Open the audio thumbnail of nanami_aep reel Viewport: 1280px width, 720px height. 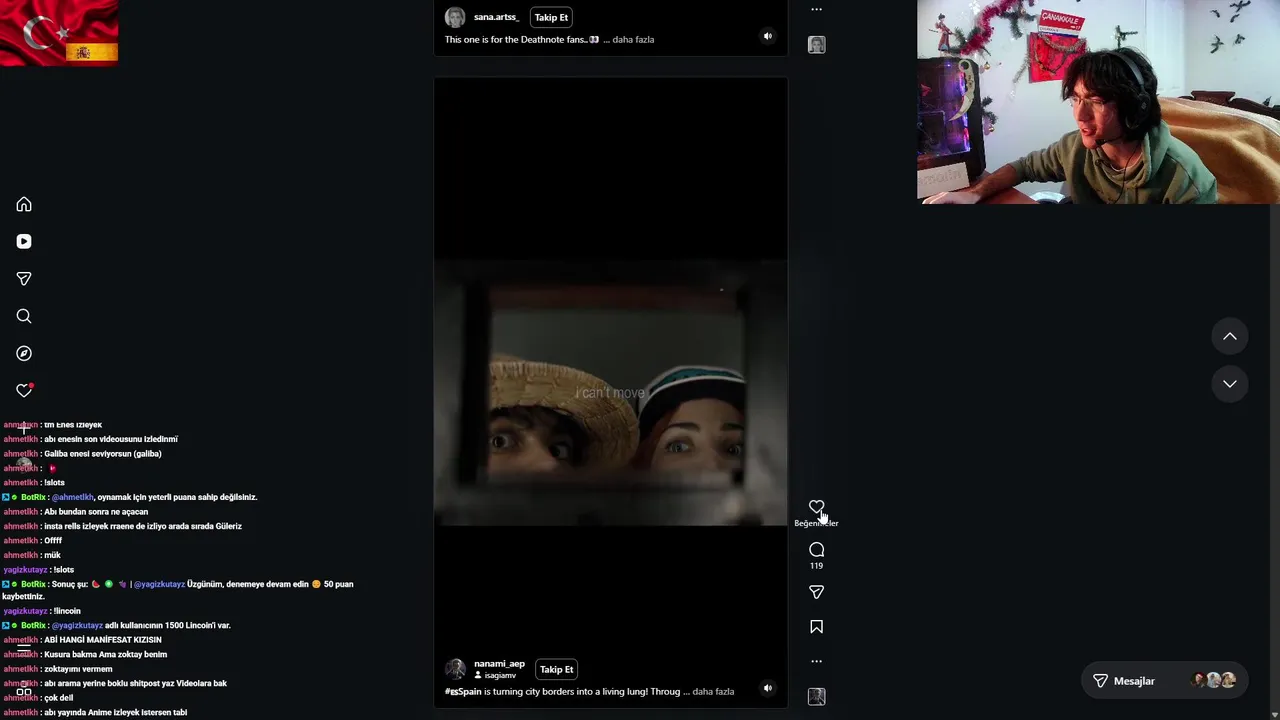click(816, 696)
